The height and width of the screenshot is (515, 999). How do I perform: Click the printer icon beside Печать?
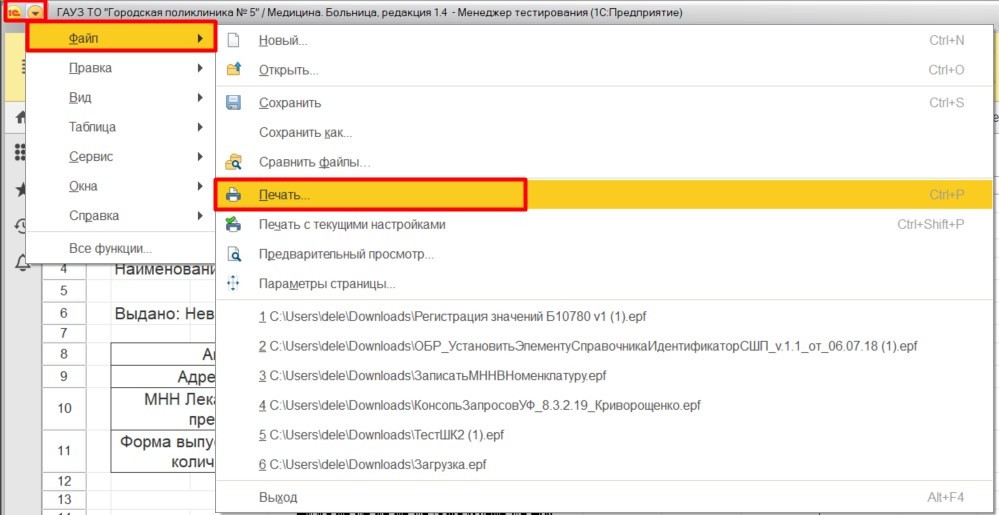click(234, 194)
